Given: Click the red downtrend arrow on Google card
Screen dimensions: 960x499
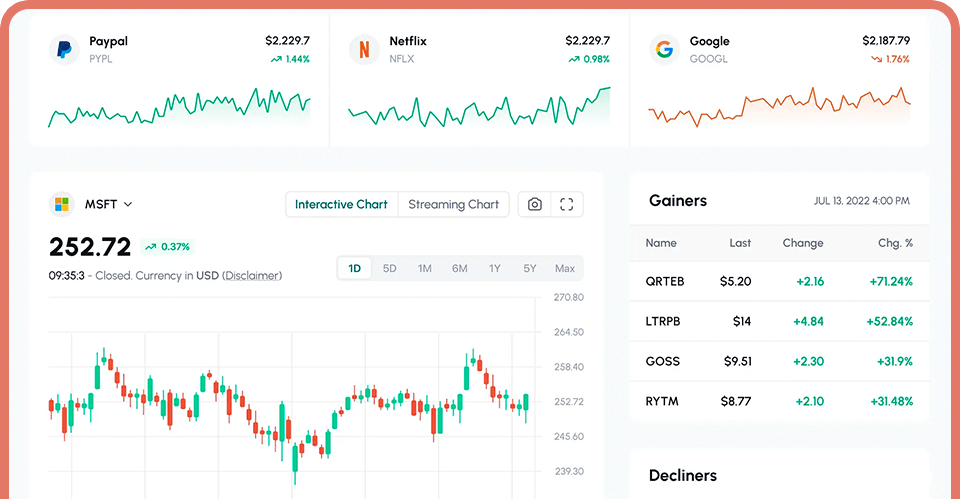Looking at the screenshot, I should tap(876, 59).
